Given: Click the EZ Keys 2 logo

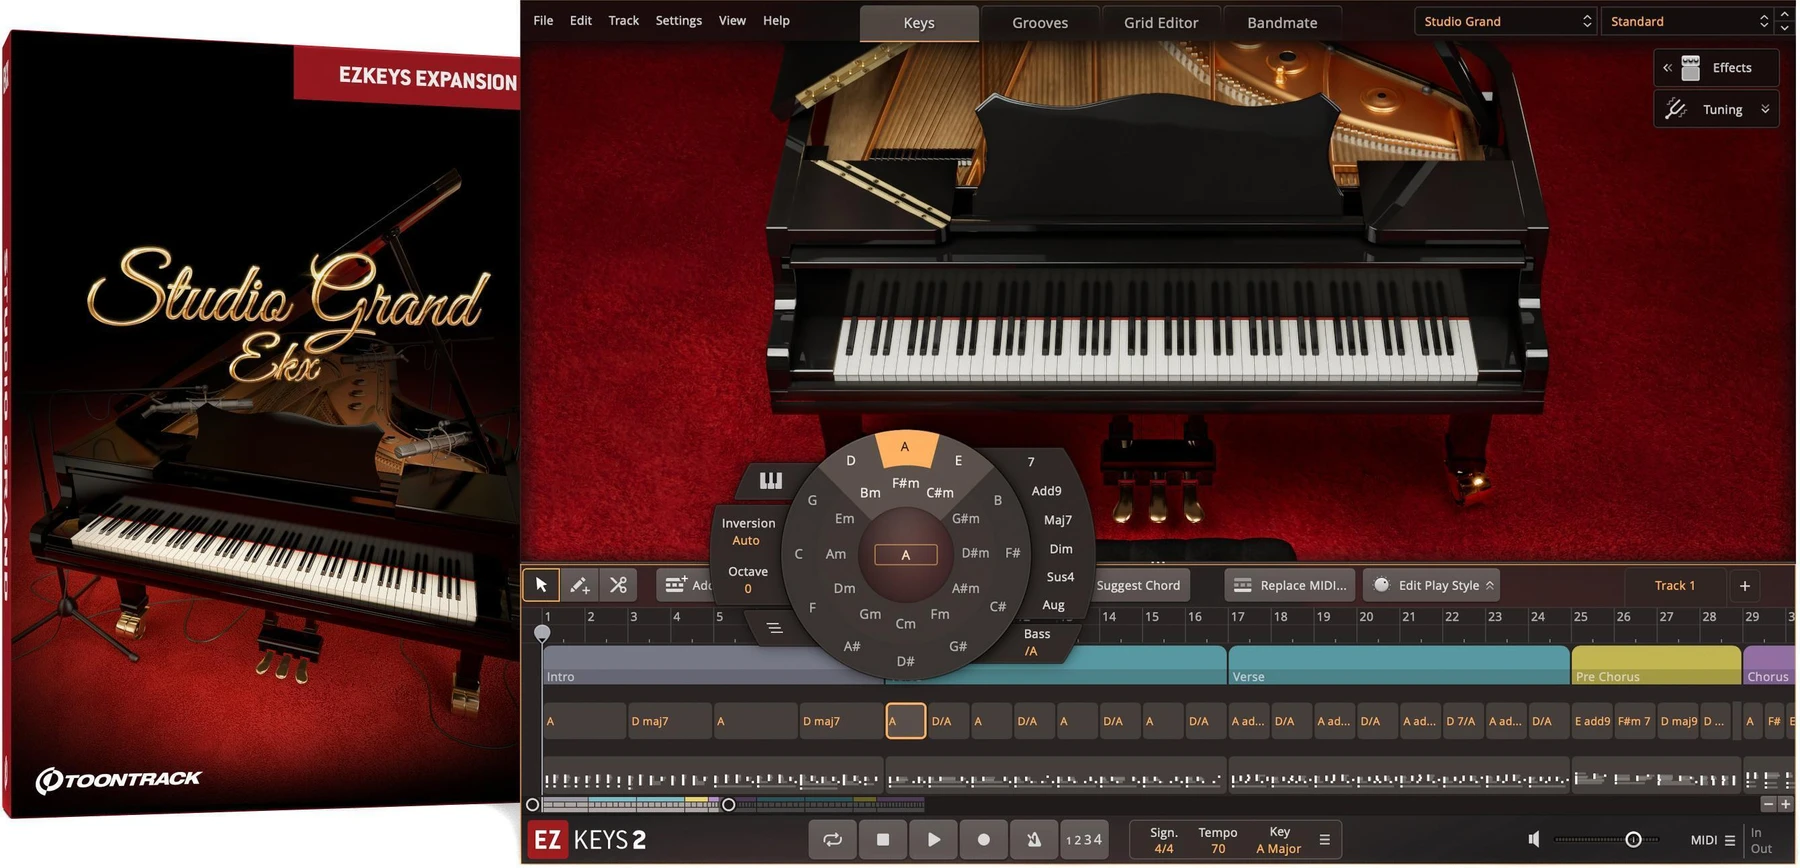Looking at the screenshot, I should 587,840.
